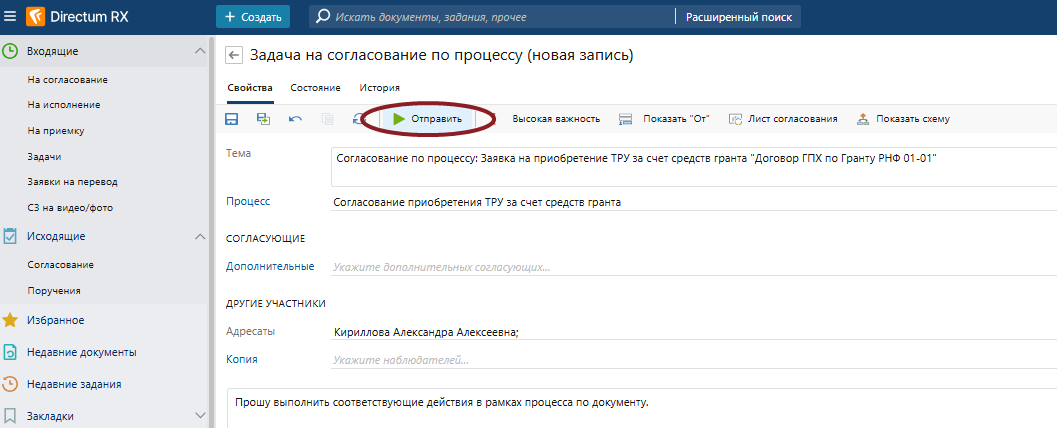
Task: Undo changes with the arrow icon
Action: click(295, 119)
